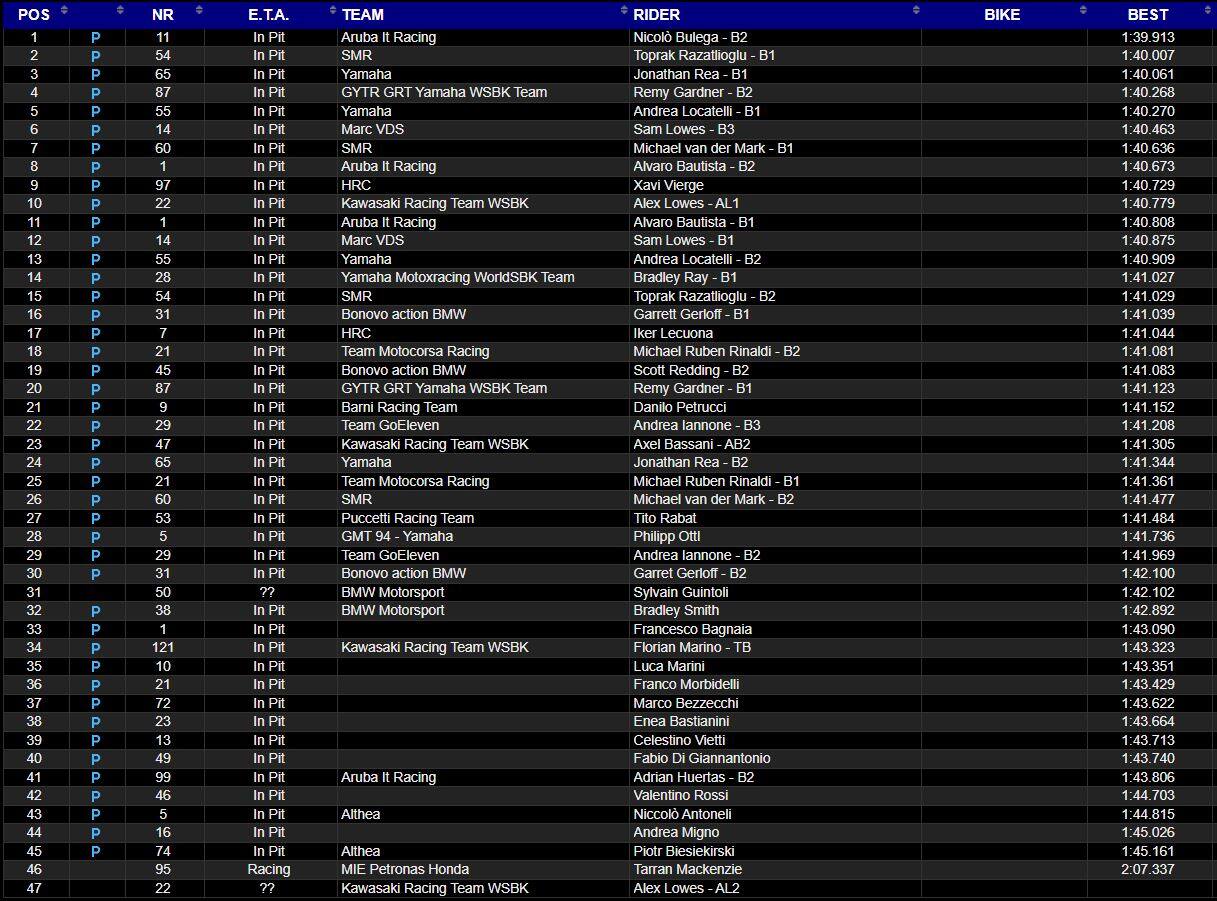Click the P icon in Bradley Ray - B1 row
The height and width of the screenshot is (901, 1217).
coord(96,278)
